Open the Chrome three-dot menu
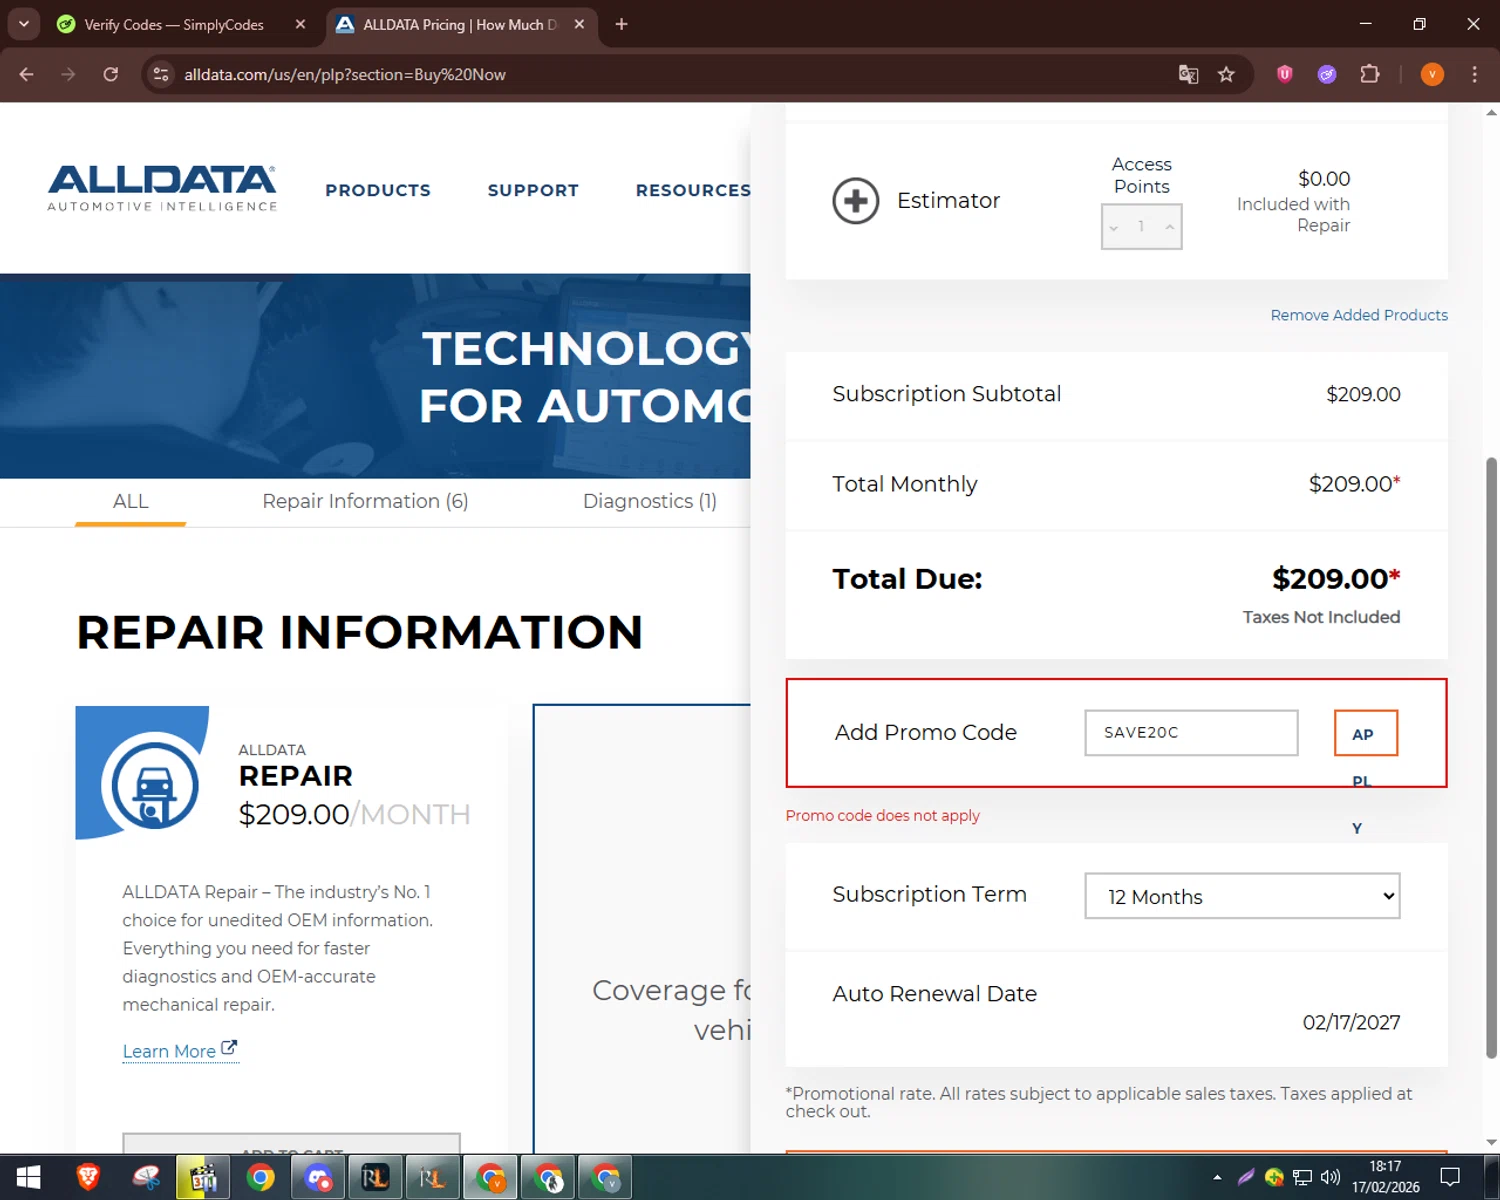Image resolution: width=1500 pixels, height=1200 pixels. tap(1474, 74)
